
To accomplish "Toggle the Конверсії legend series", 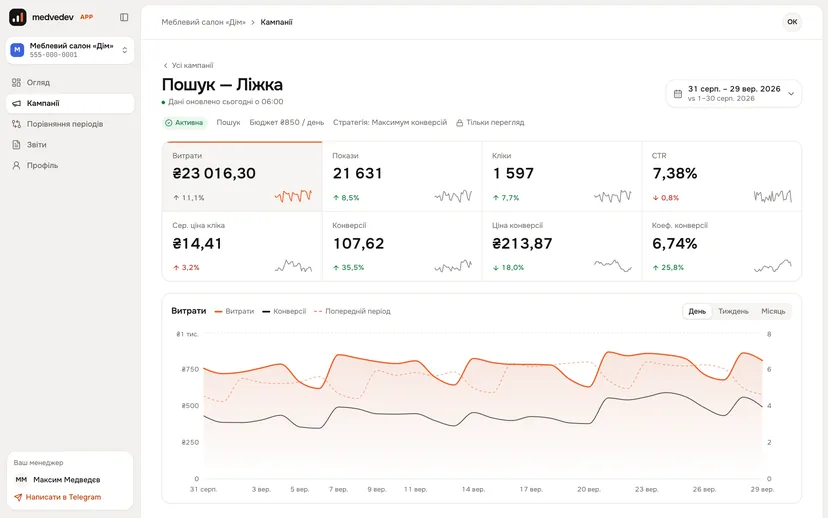I will pyautogui.click(x=284, y=312).
